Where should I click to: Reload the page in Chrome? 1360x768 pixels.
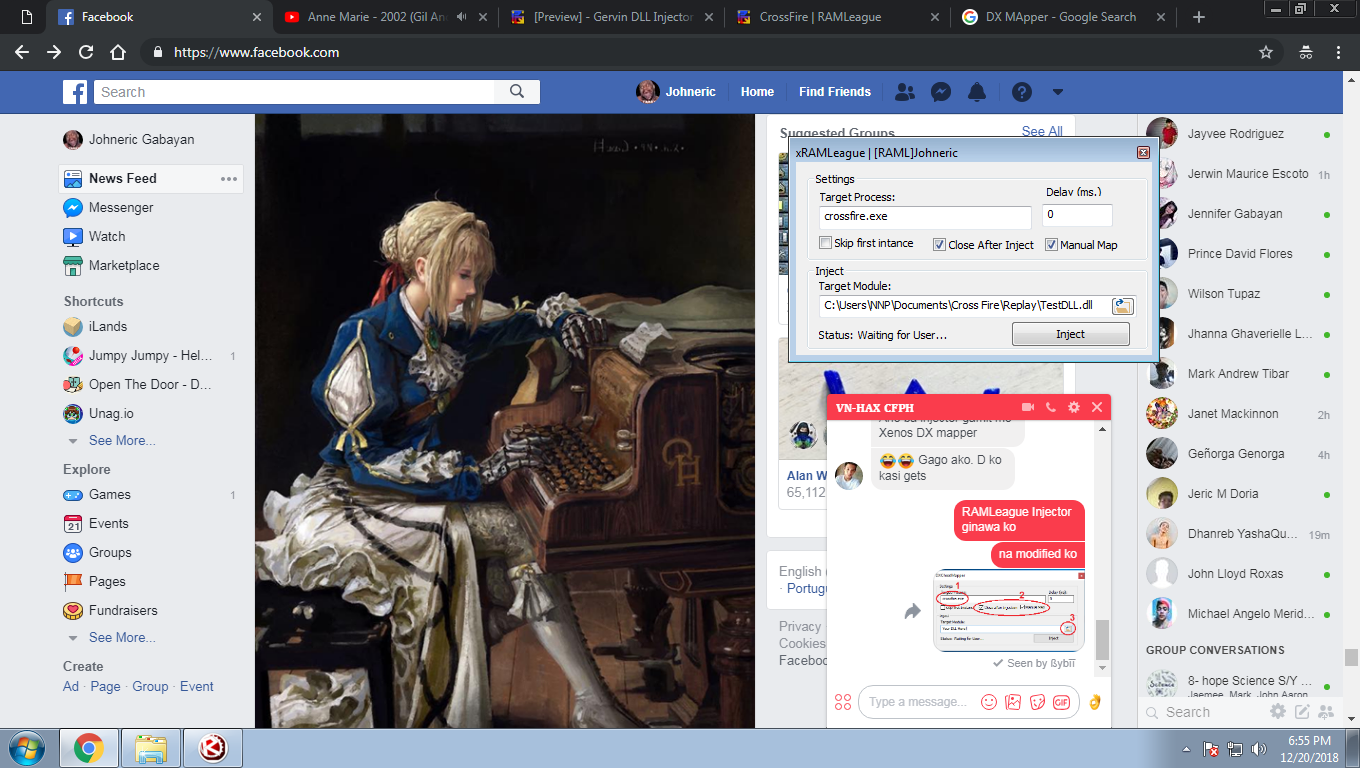tap(86, 52)
